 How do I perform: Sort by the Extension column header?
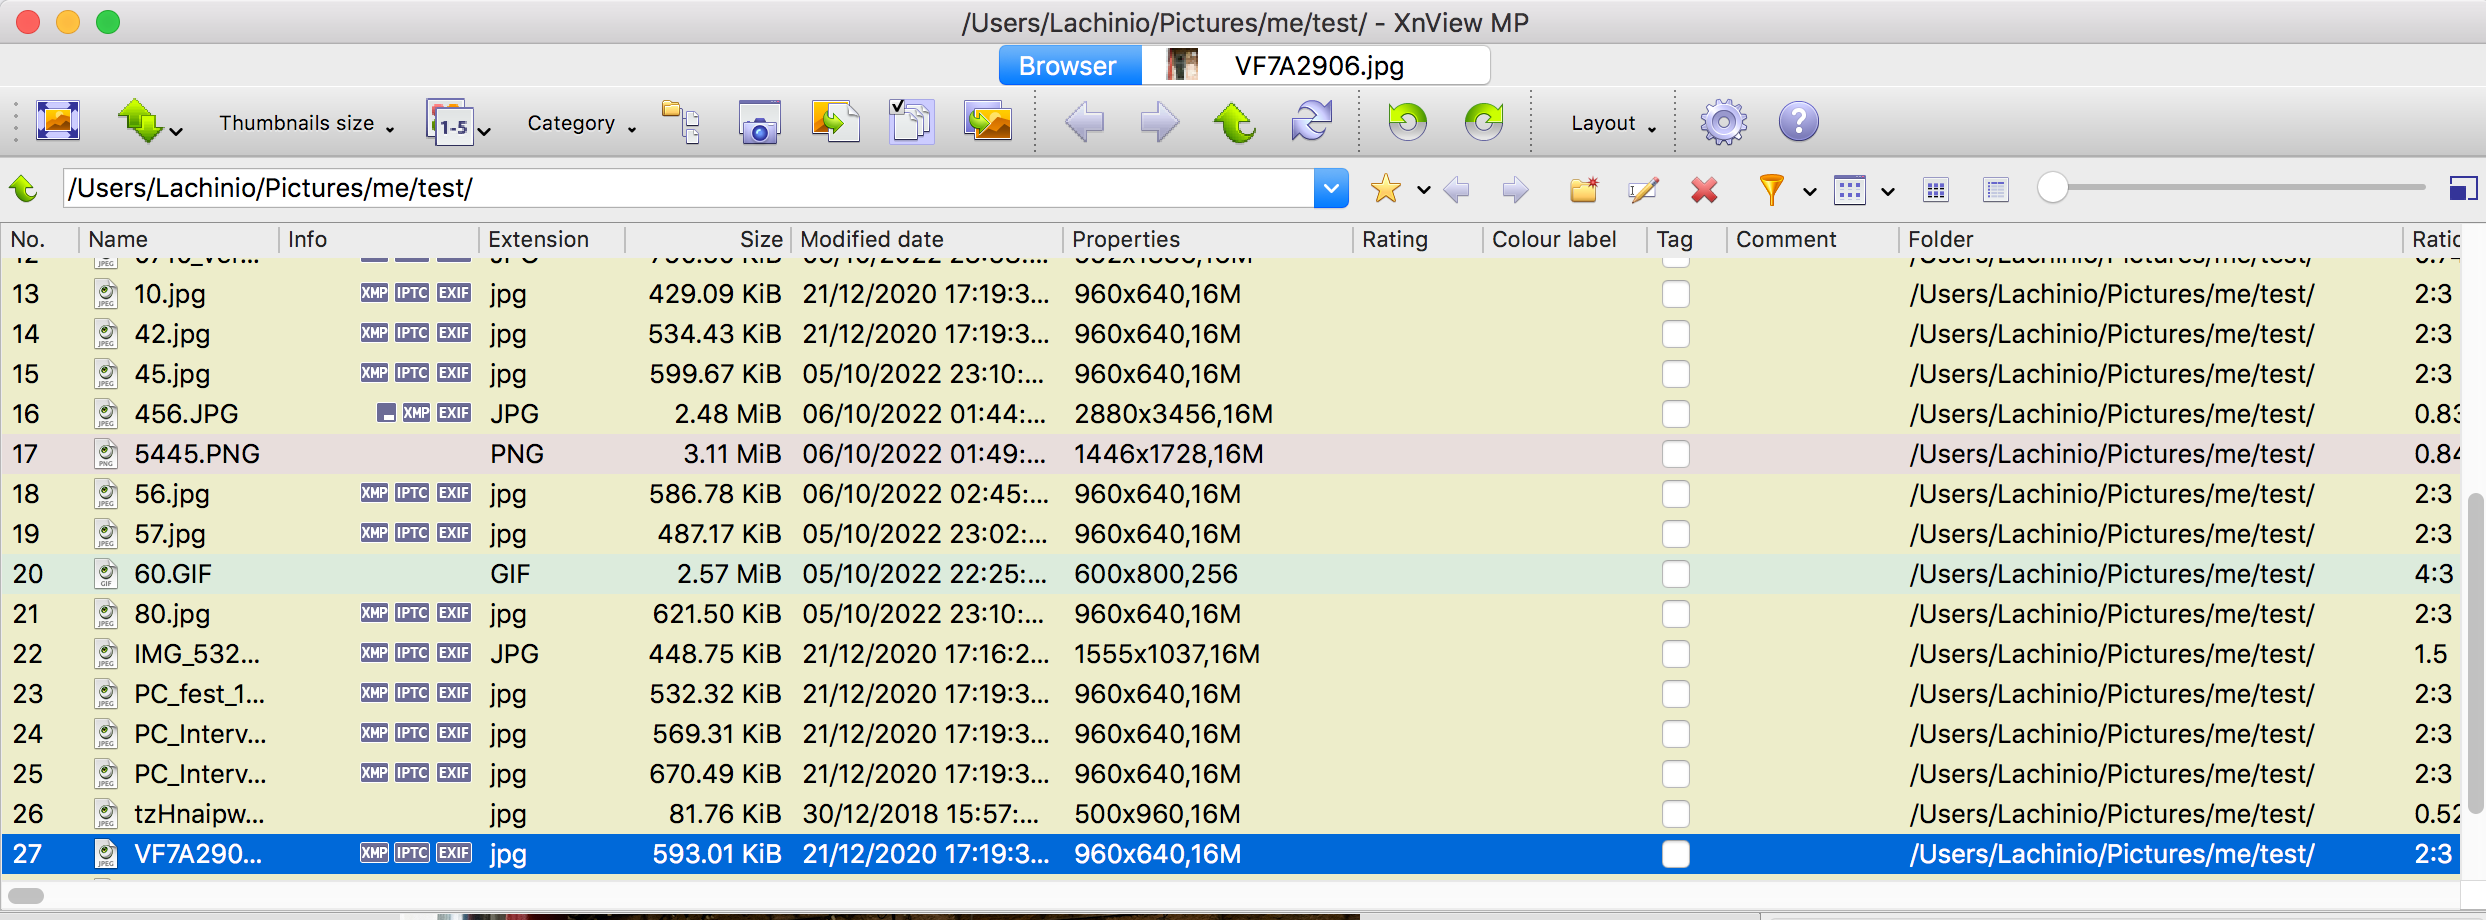pyautogui.click(x=552, y=239)
